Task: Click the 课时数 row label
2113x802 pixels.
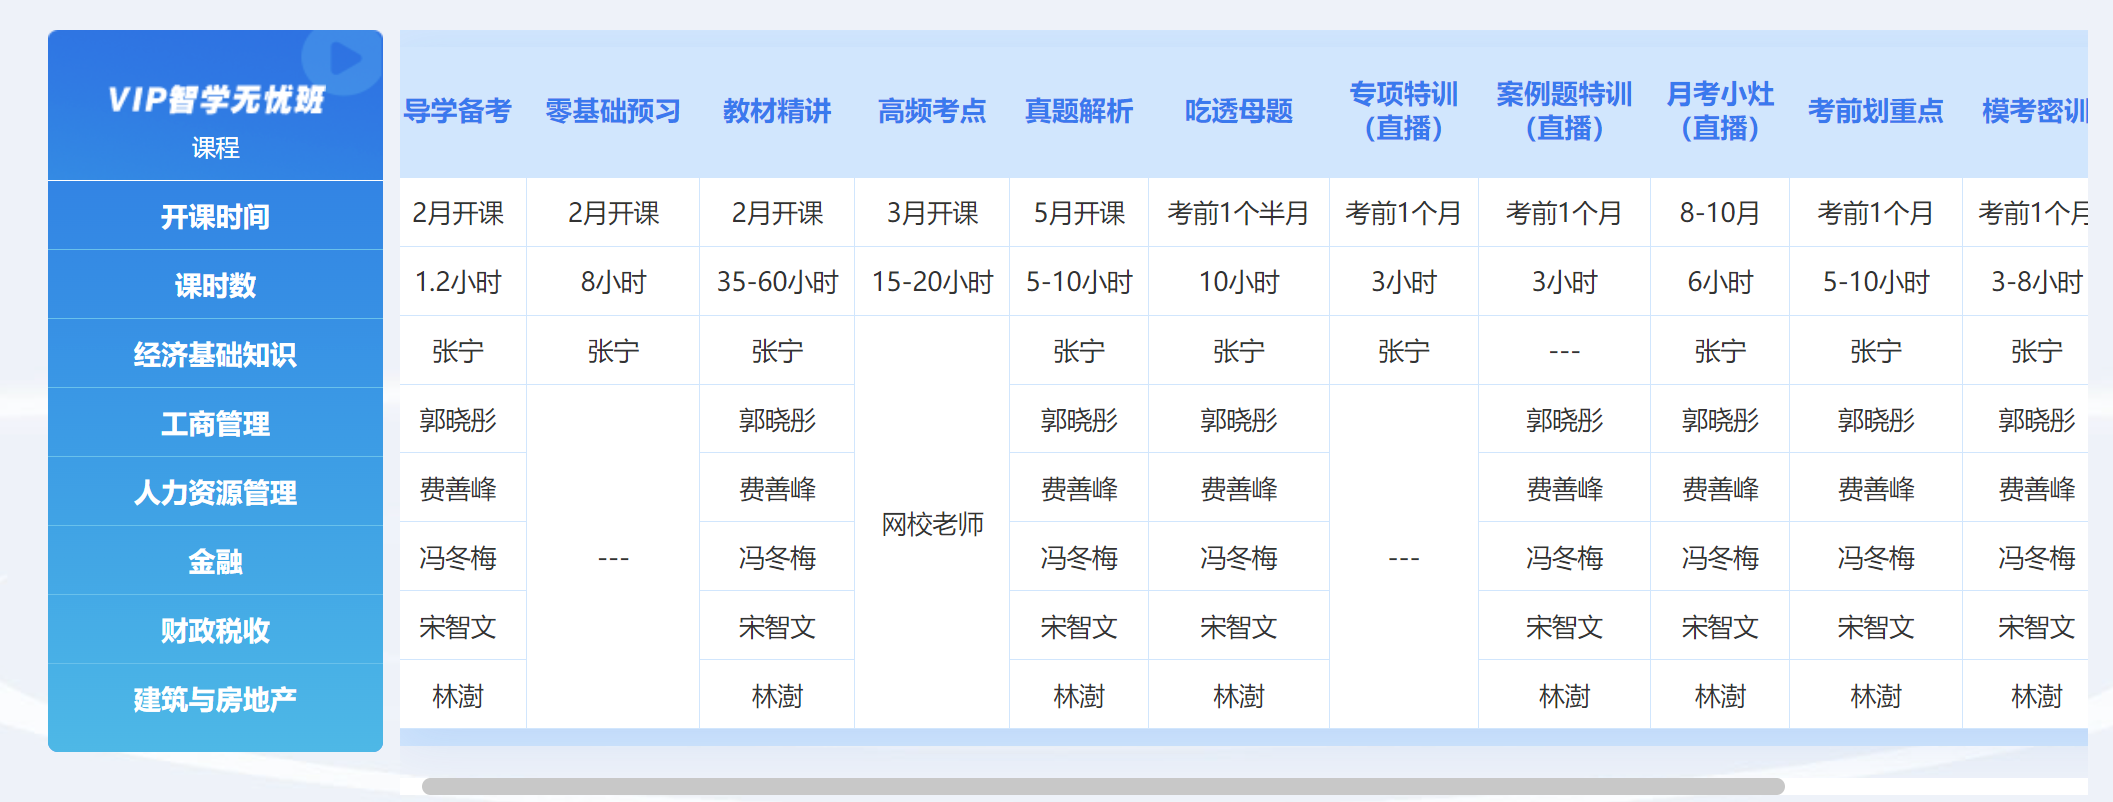Action: (x=215, y=285)
